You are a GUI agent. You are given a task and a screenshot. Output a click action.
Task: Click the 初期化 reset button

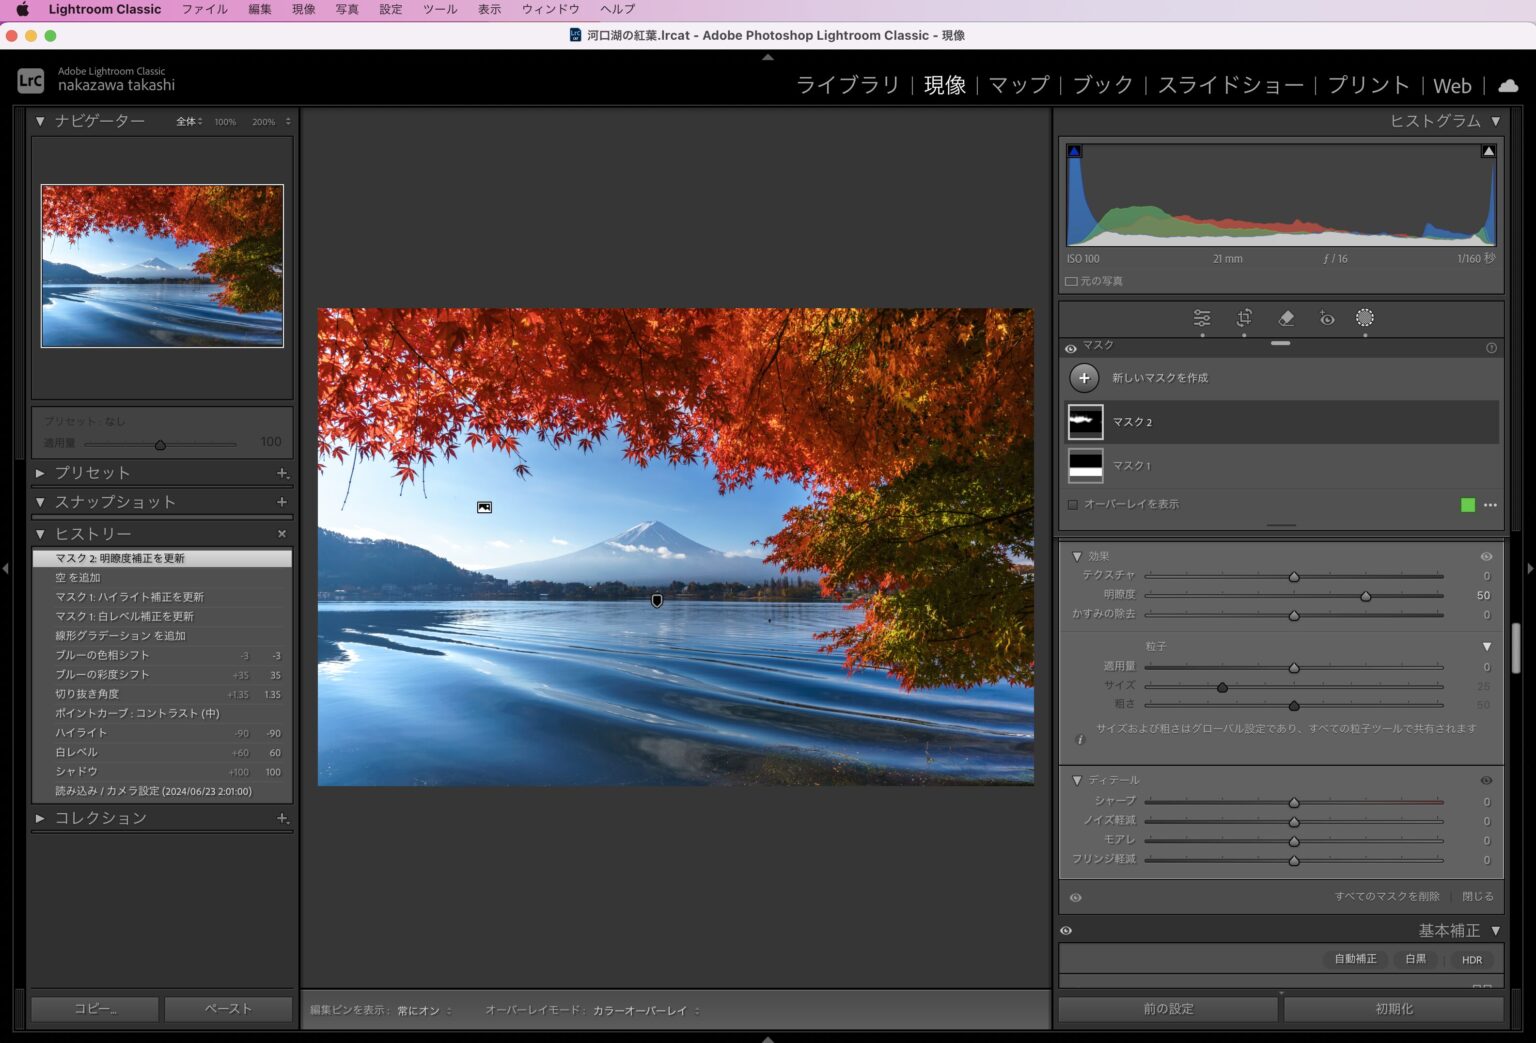point(1393,1009)
